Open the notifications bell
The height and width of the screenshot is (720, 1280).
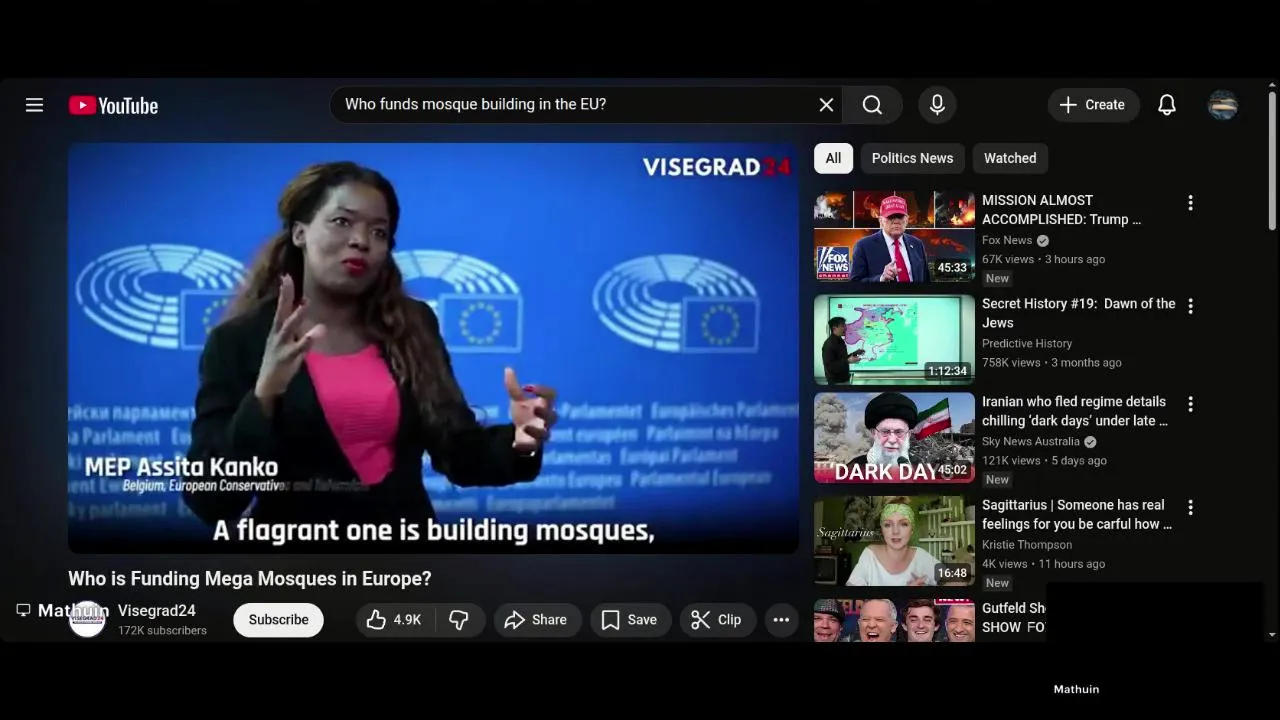point(1166,105)
